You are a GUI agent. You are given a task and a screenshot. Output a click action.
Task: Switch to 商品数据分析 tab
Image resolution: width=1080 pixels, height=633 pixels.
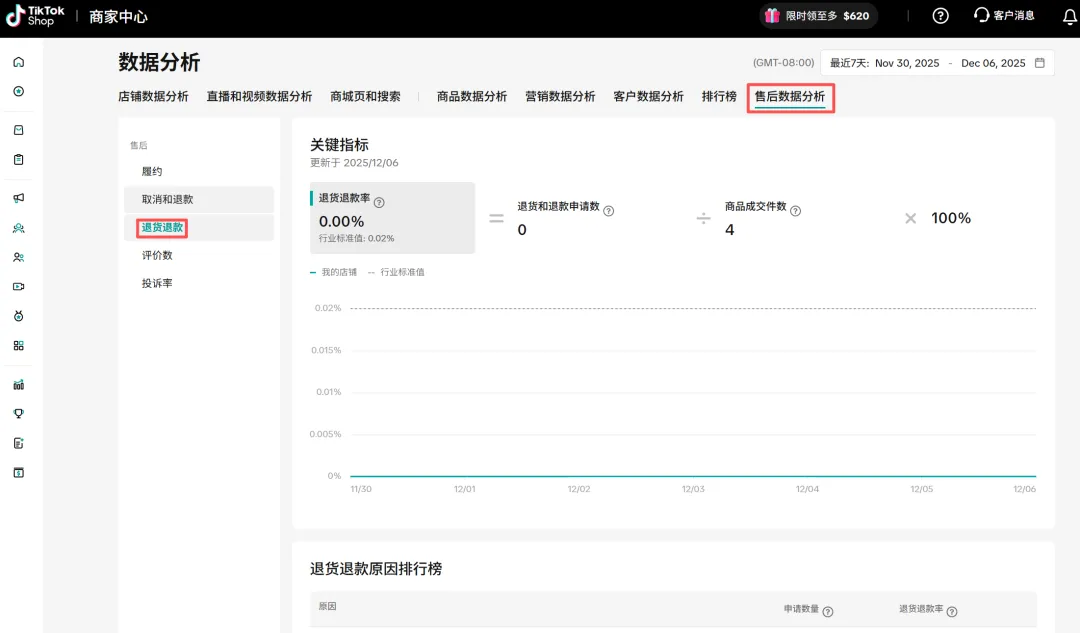pyautogui.click(x=471, y=97)
